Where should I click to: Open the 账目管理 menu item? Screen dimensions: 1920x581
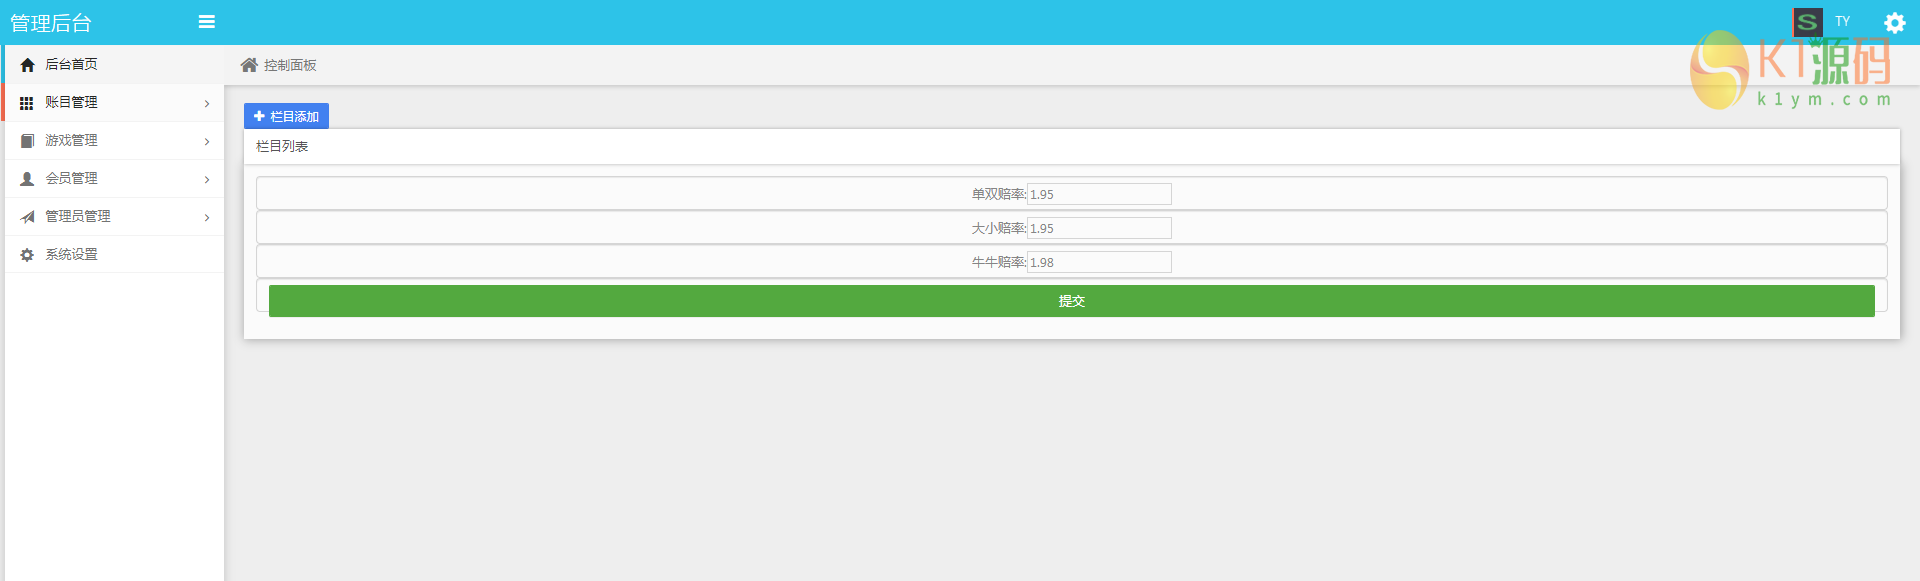tap(114, 103)
